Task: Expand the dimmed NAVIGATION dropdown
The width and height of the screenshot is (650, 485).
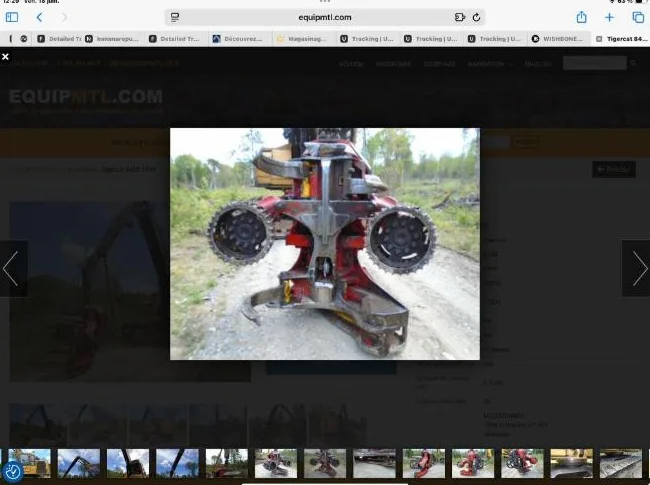Action: click(x=490, y=64)
